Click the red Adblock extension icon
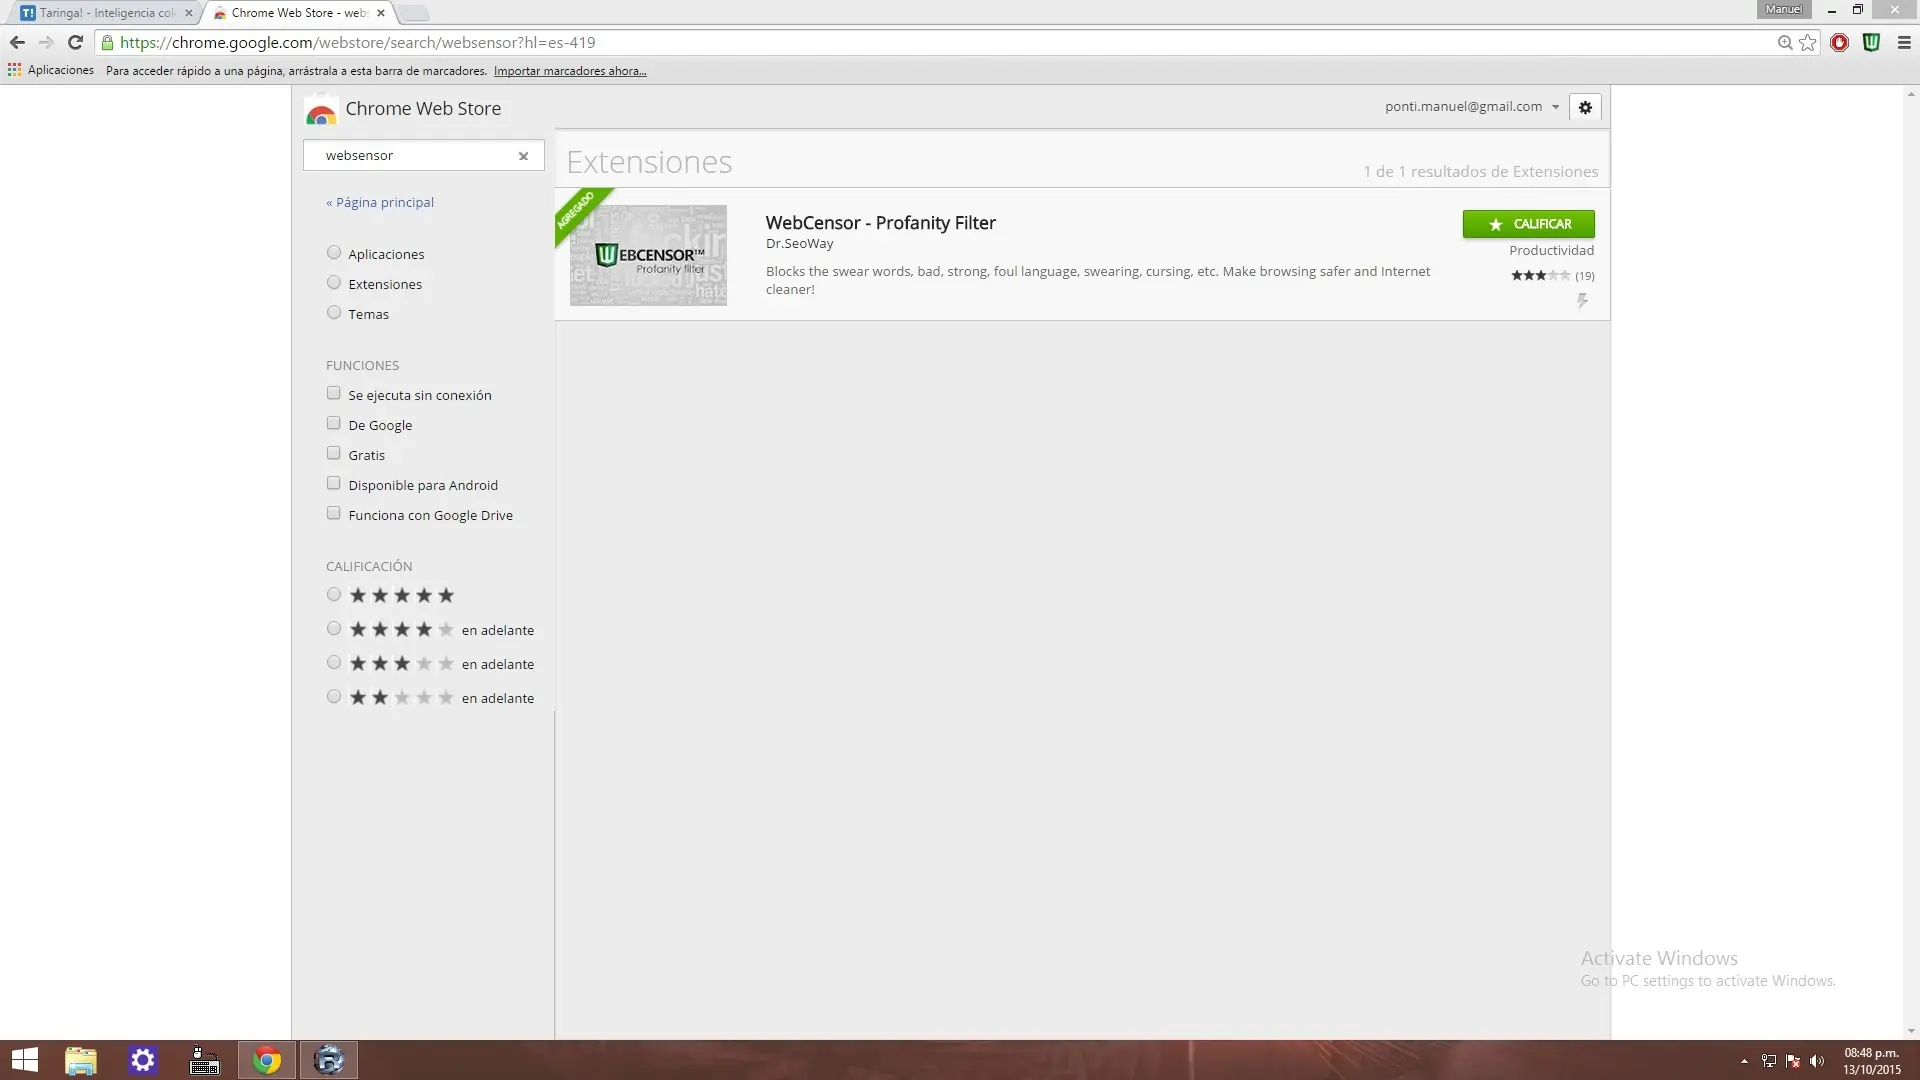 pos(1839,42)
